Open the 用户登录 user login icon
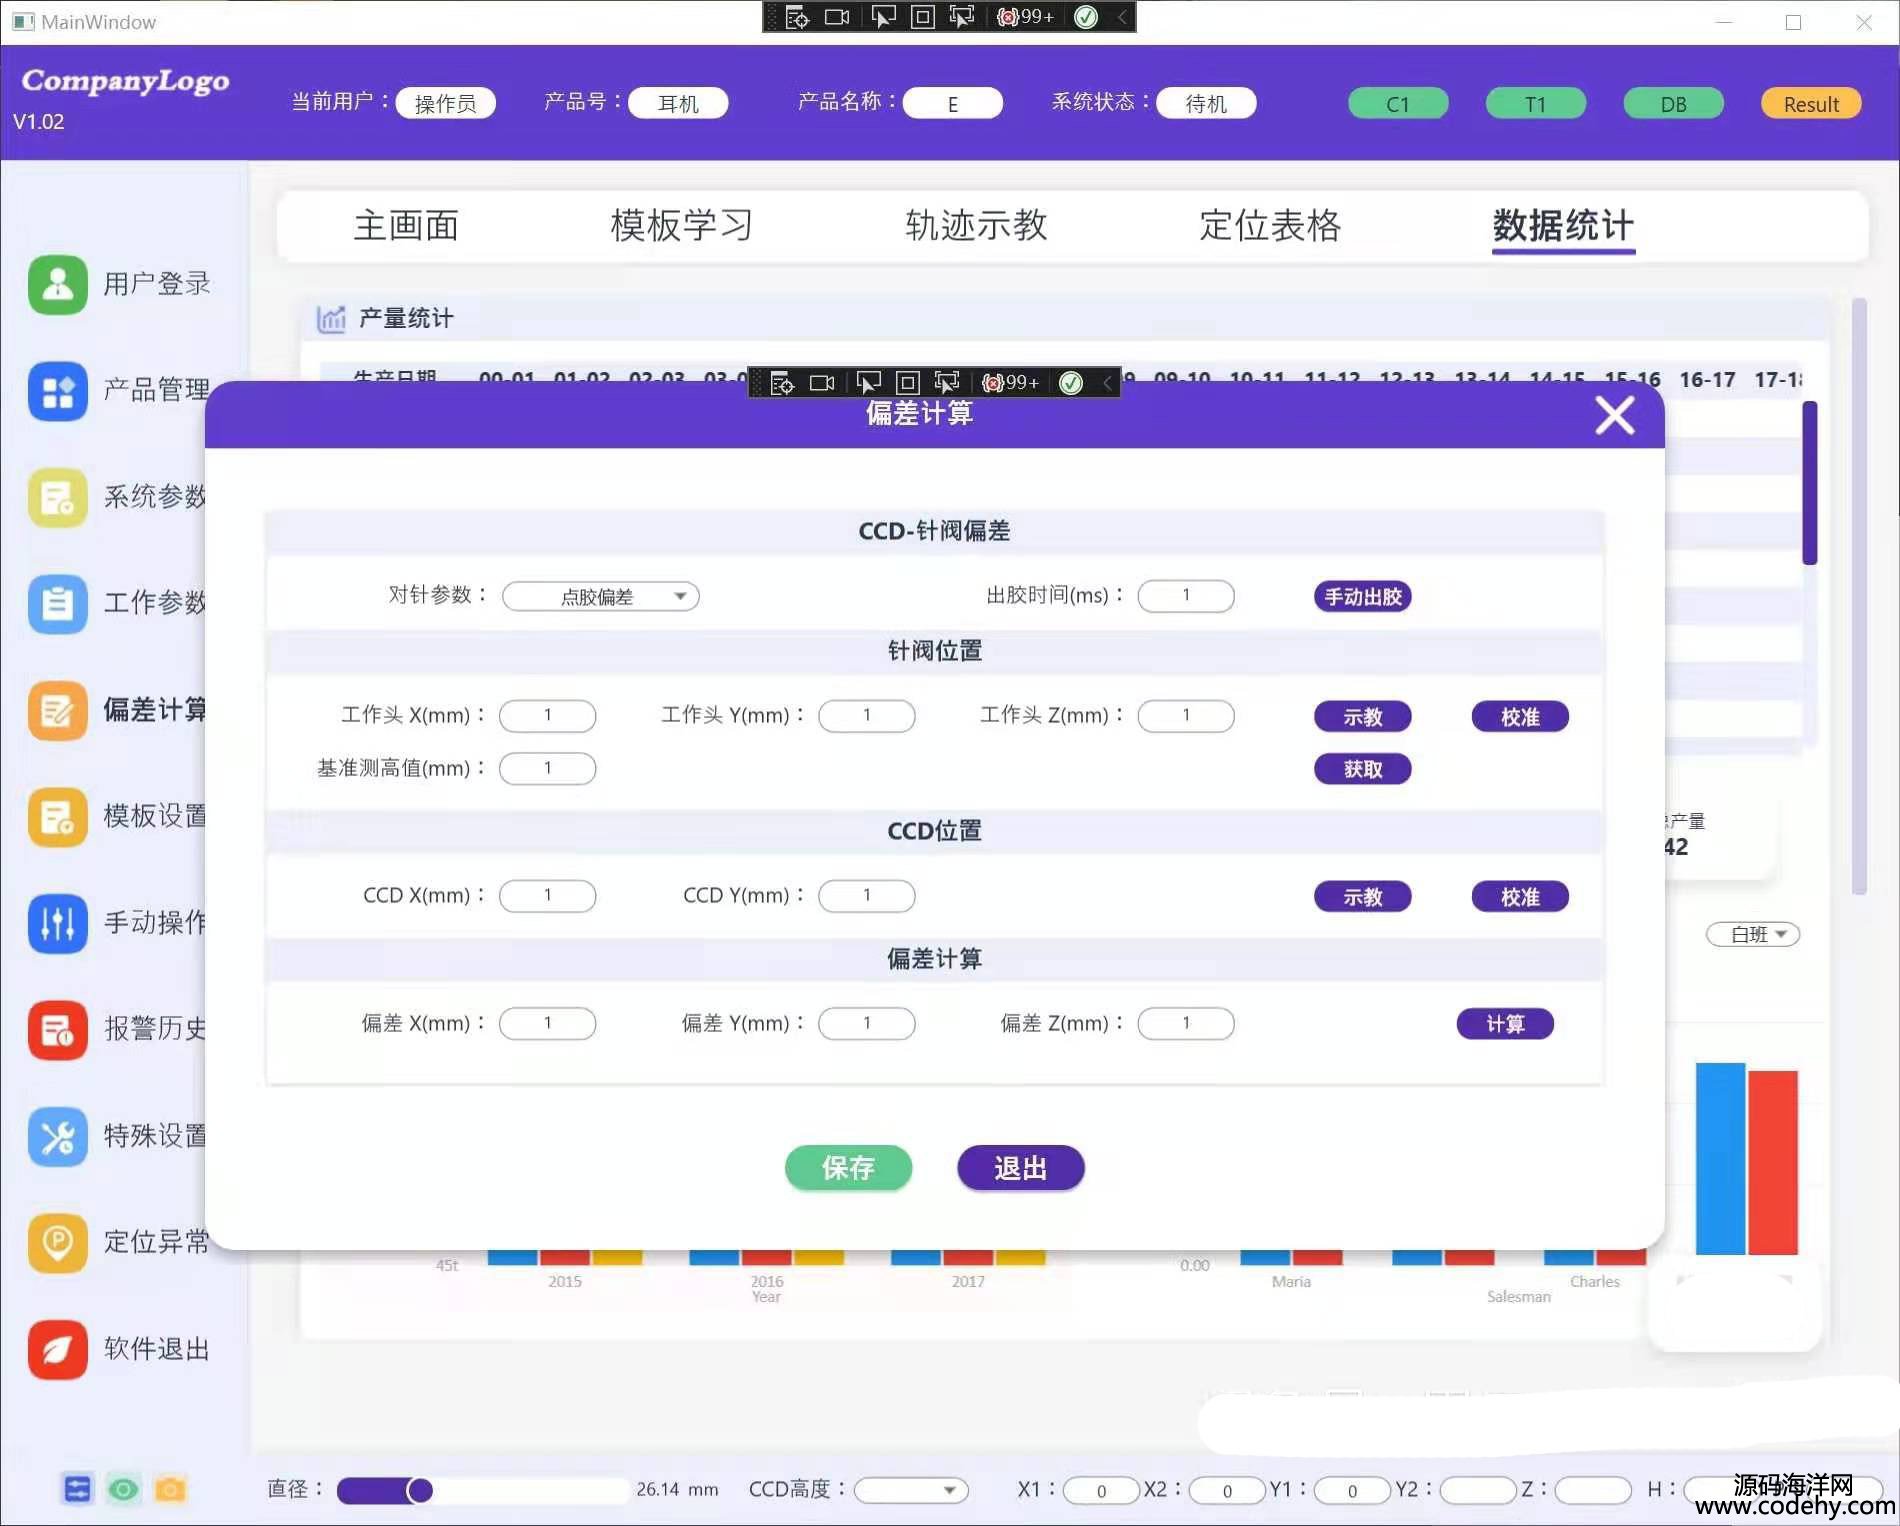The image size is (1900, 1526). [58, 284]
